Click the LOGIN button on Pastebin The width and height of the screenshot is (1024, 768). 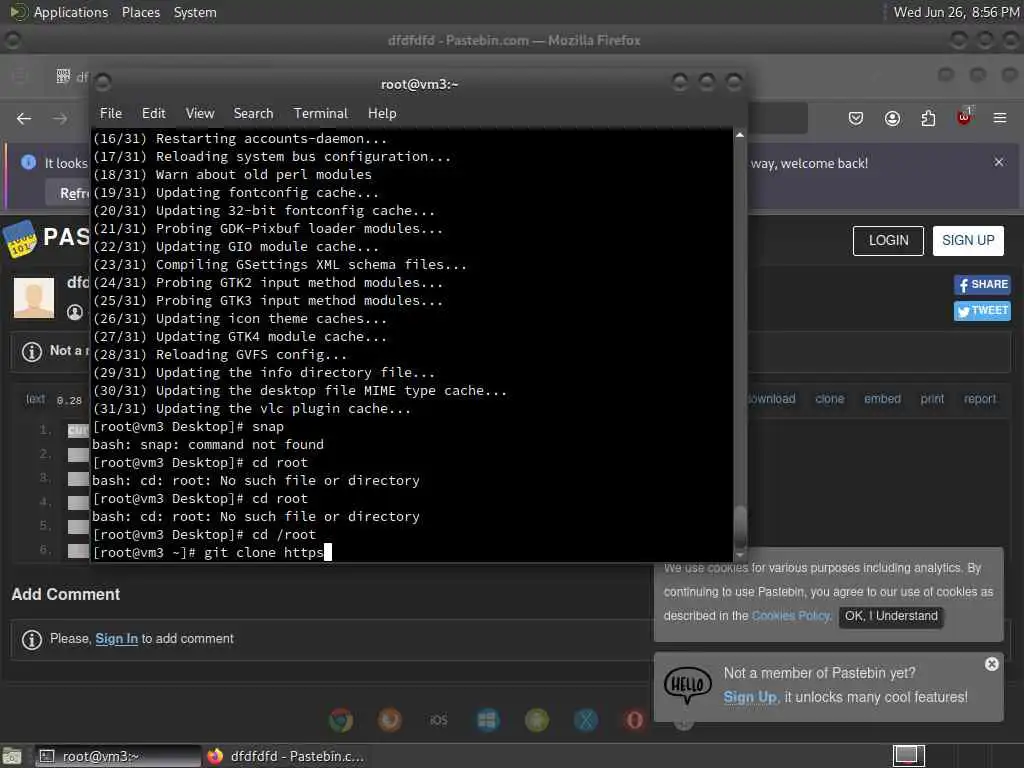888,240
